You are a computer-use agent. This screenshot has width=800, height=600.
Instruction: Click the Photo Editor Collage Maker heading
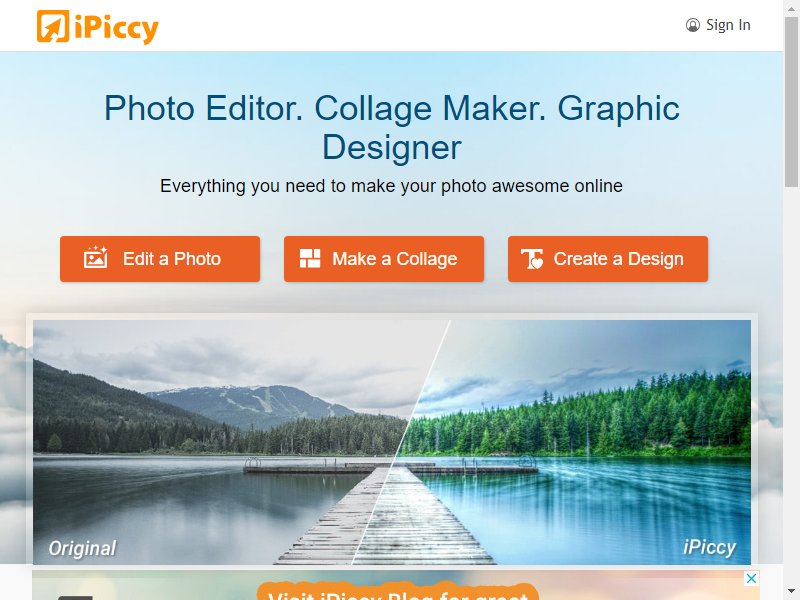click(392, 128)
